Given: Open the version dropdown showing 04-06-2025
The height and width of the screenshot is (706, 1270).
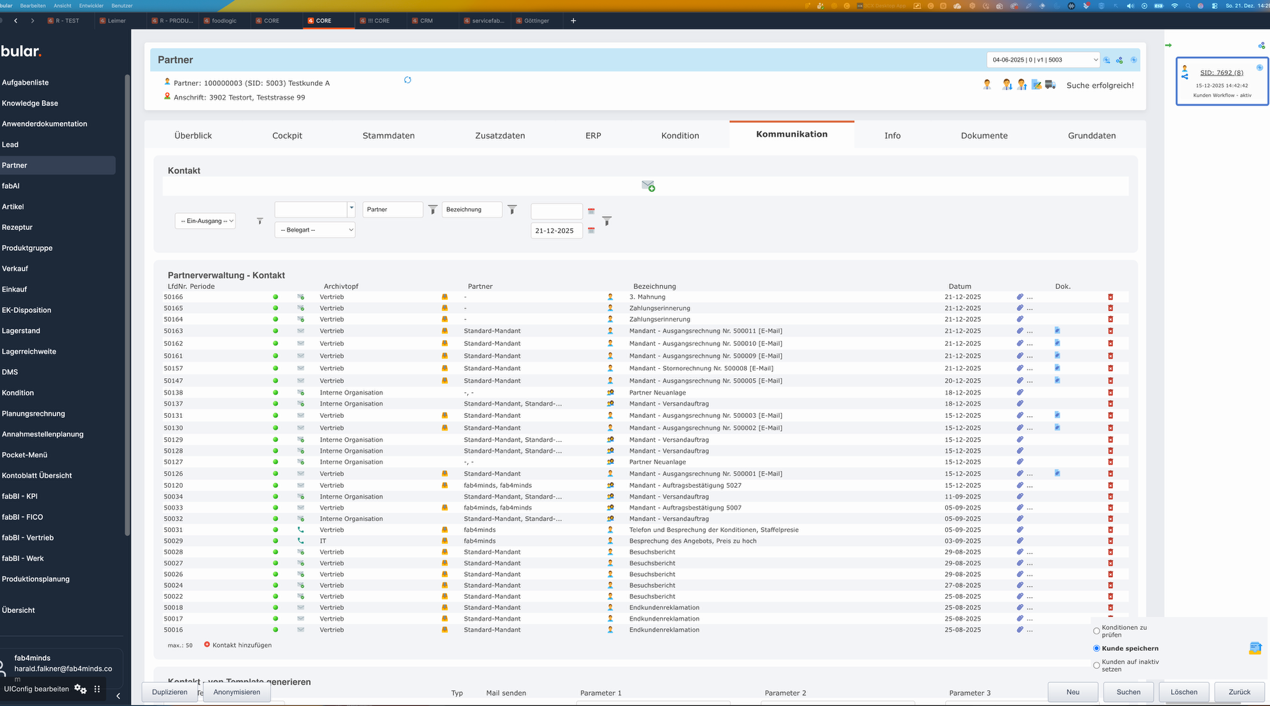Looking at the screenshot, I should pos(1042,60).
